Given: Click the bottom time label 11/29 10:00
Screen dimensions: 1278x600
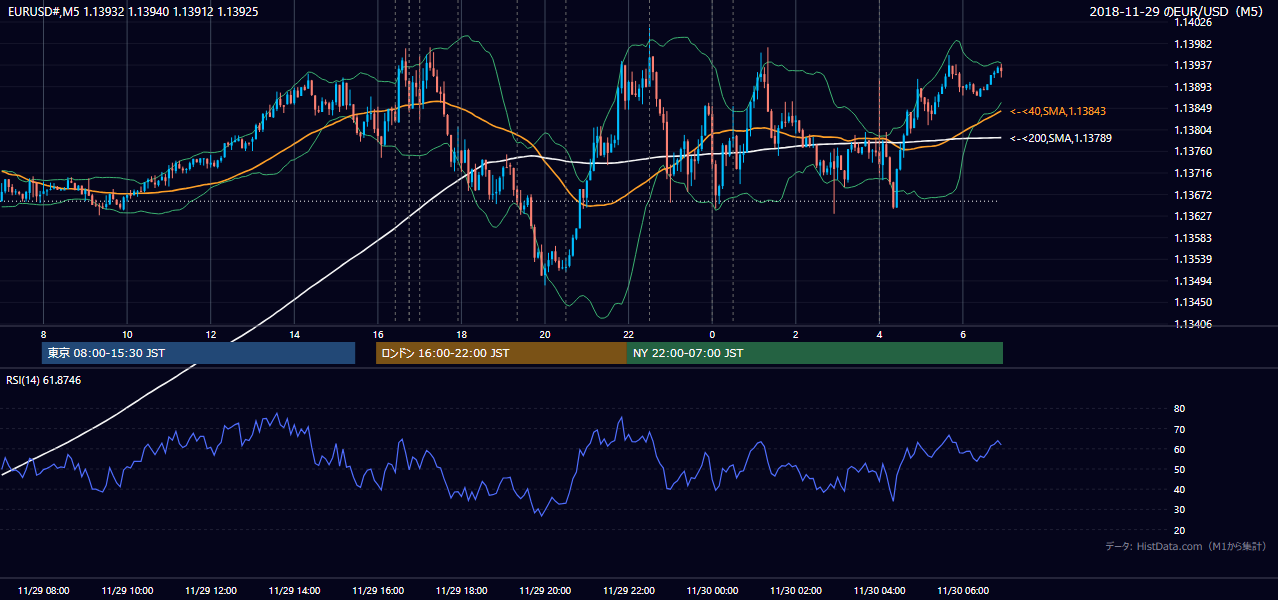Looking at the screenshot, I should point(127,591).
